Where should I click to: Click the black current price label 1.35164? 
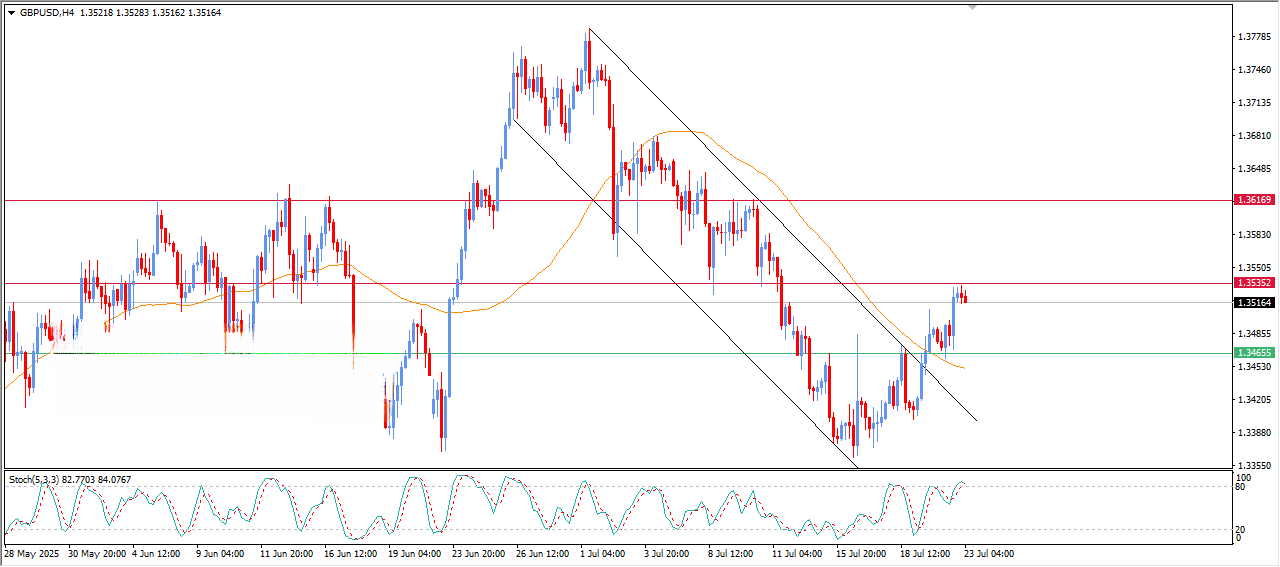[x=1254, y=302]
